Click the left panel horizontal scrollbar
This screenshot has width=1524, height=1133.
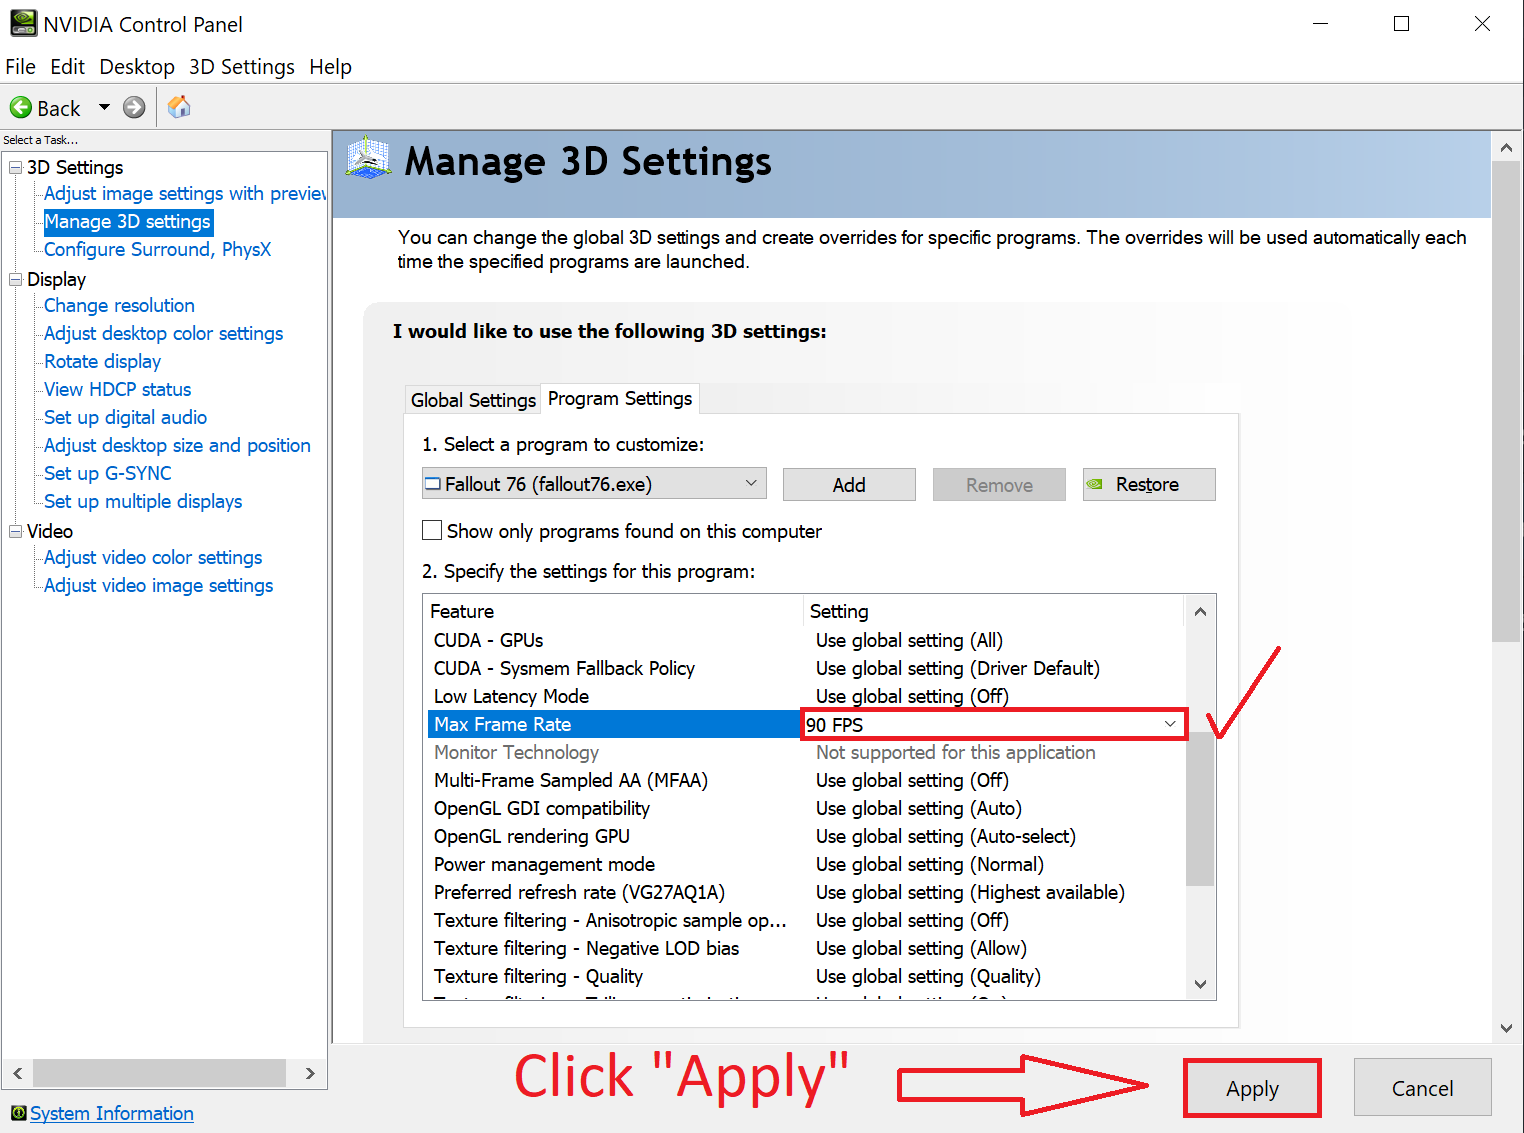click(x=159, y=1073)
